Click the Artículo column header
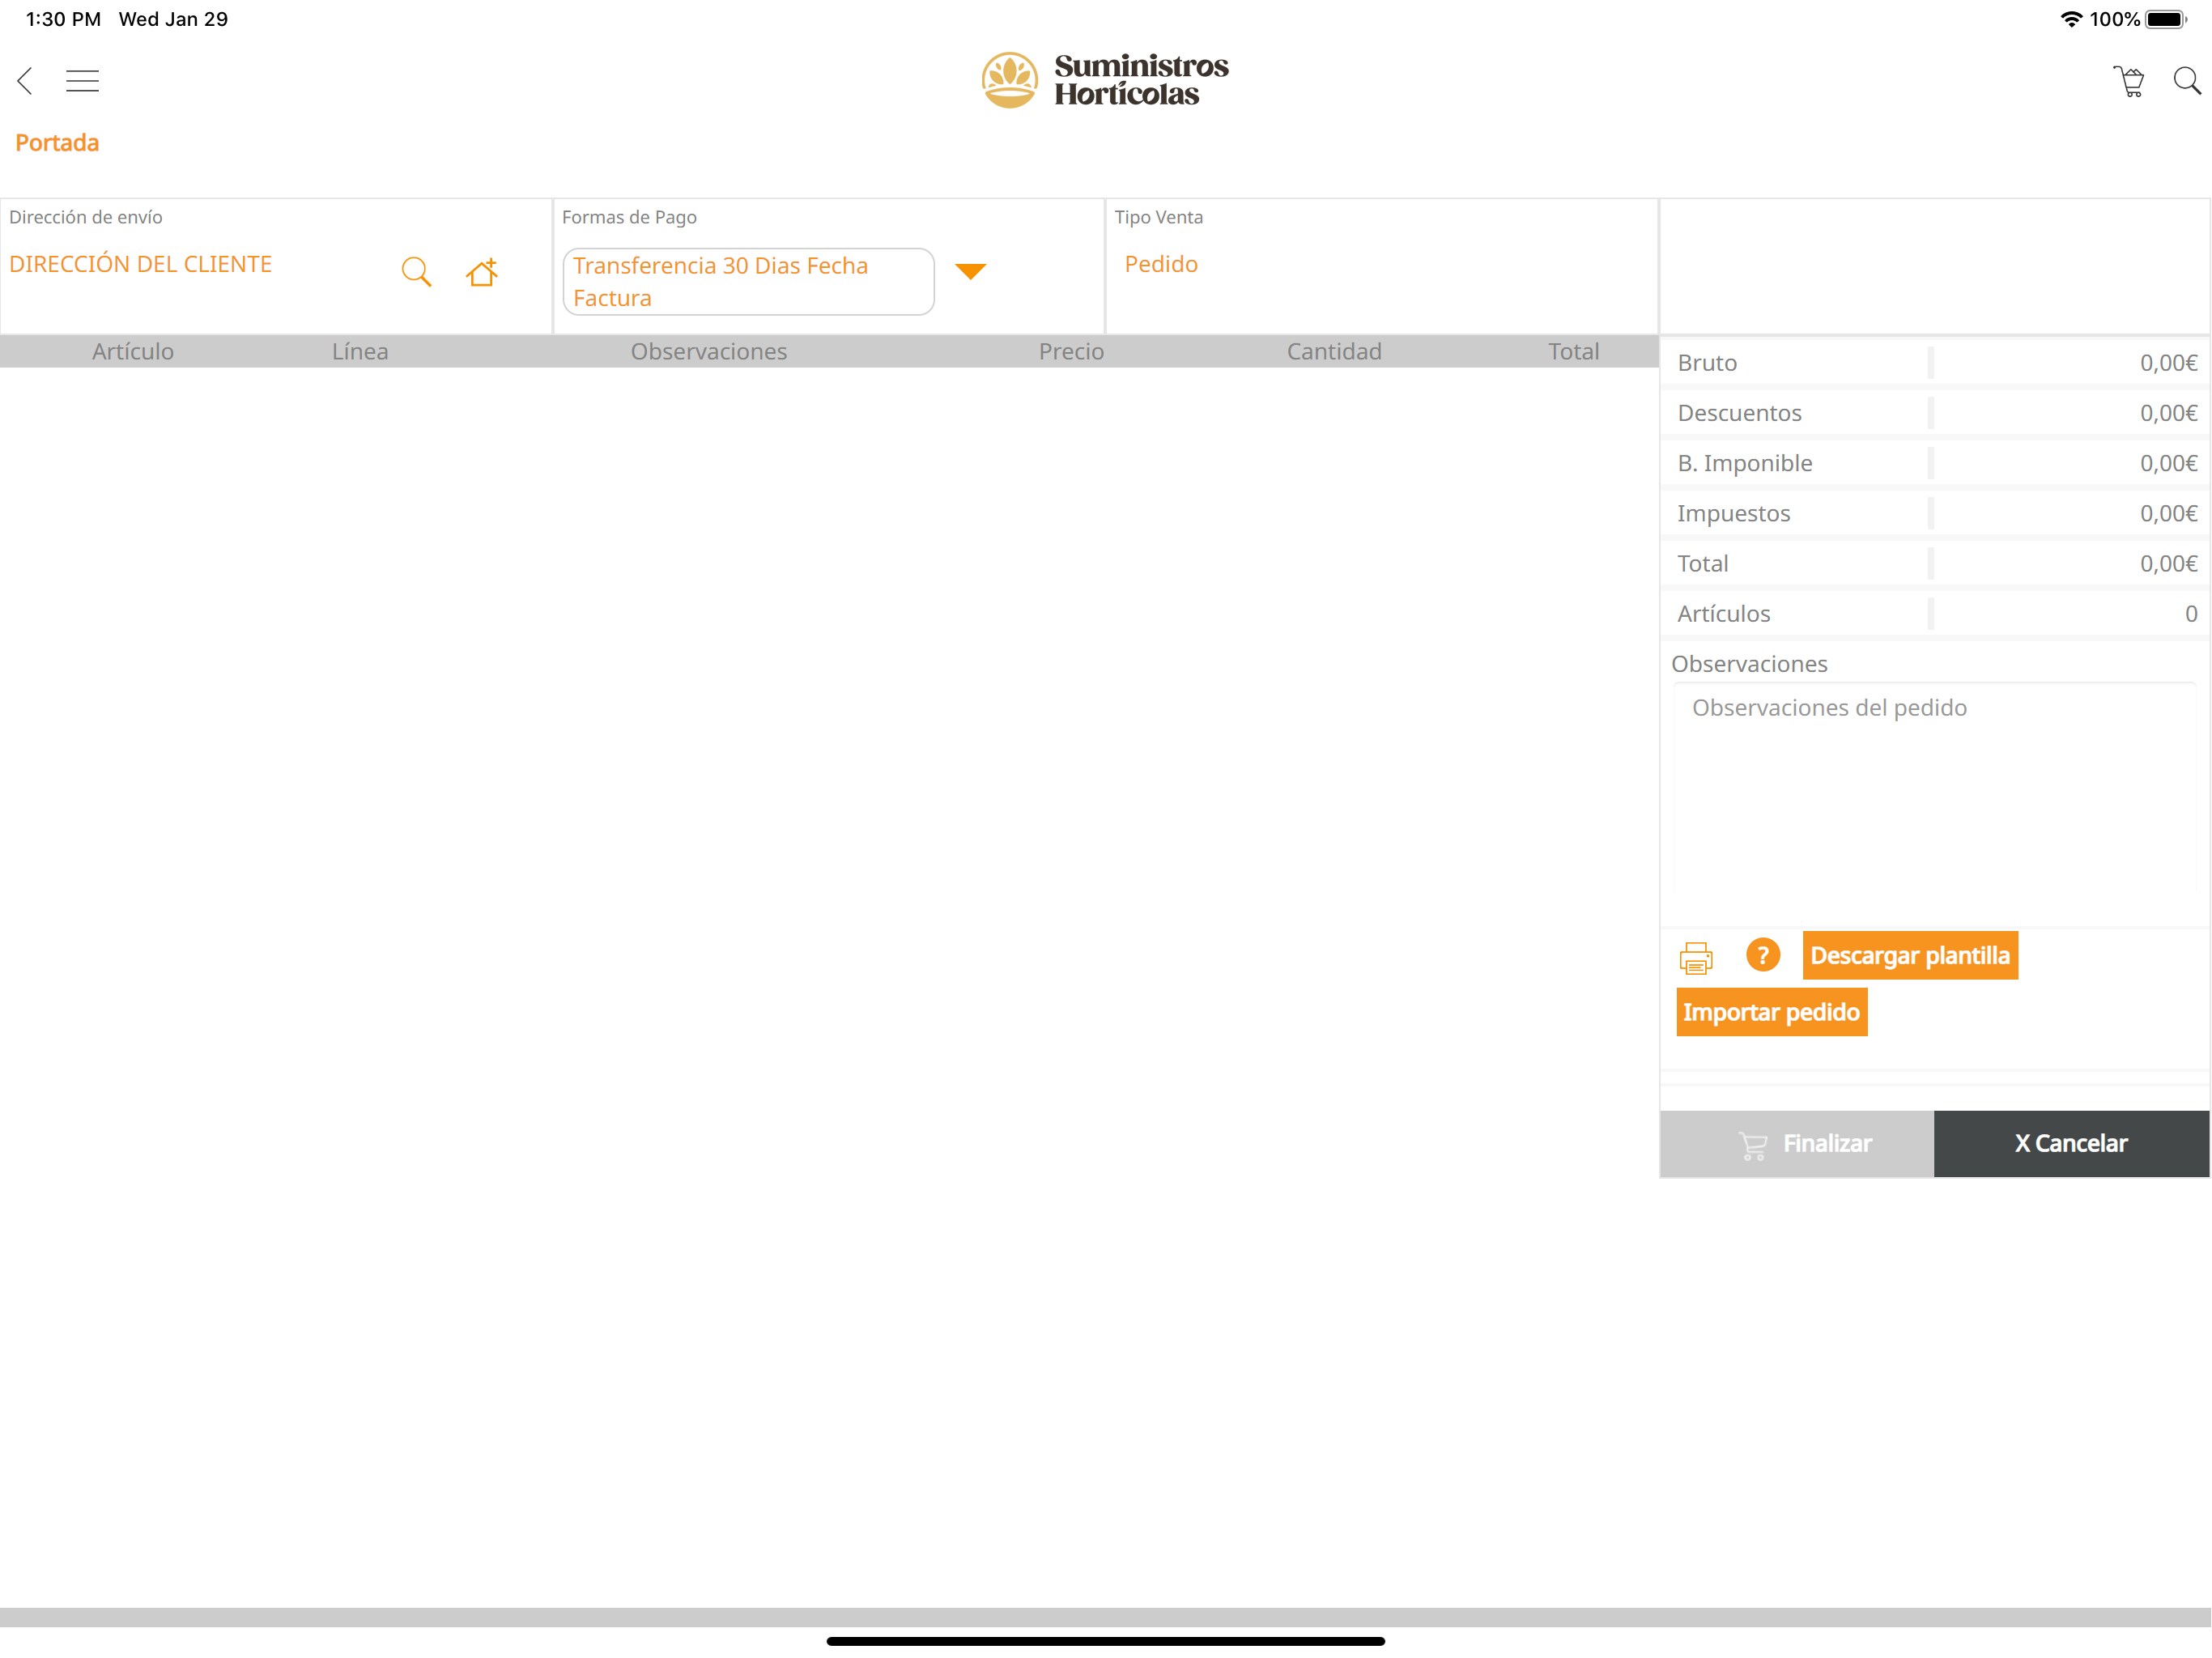The image size is (2212, 1658). tap(133, 351)
